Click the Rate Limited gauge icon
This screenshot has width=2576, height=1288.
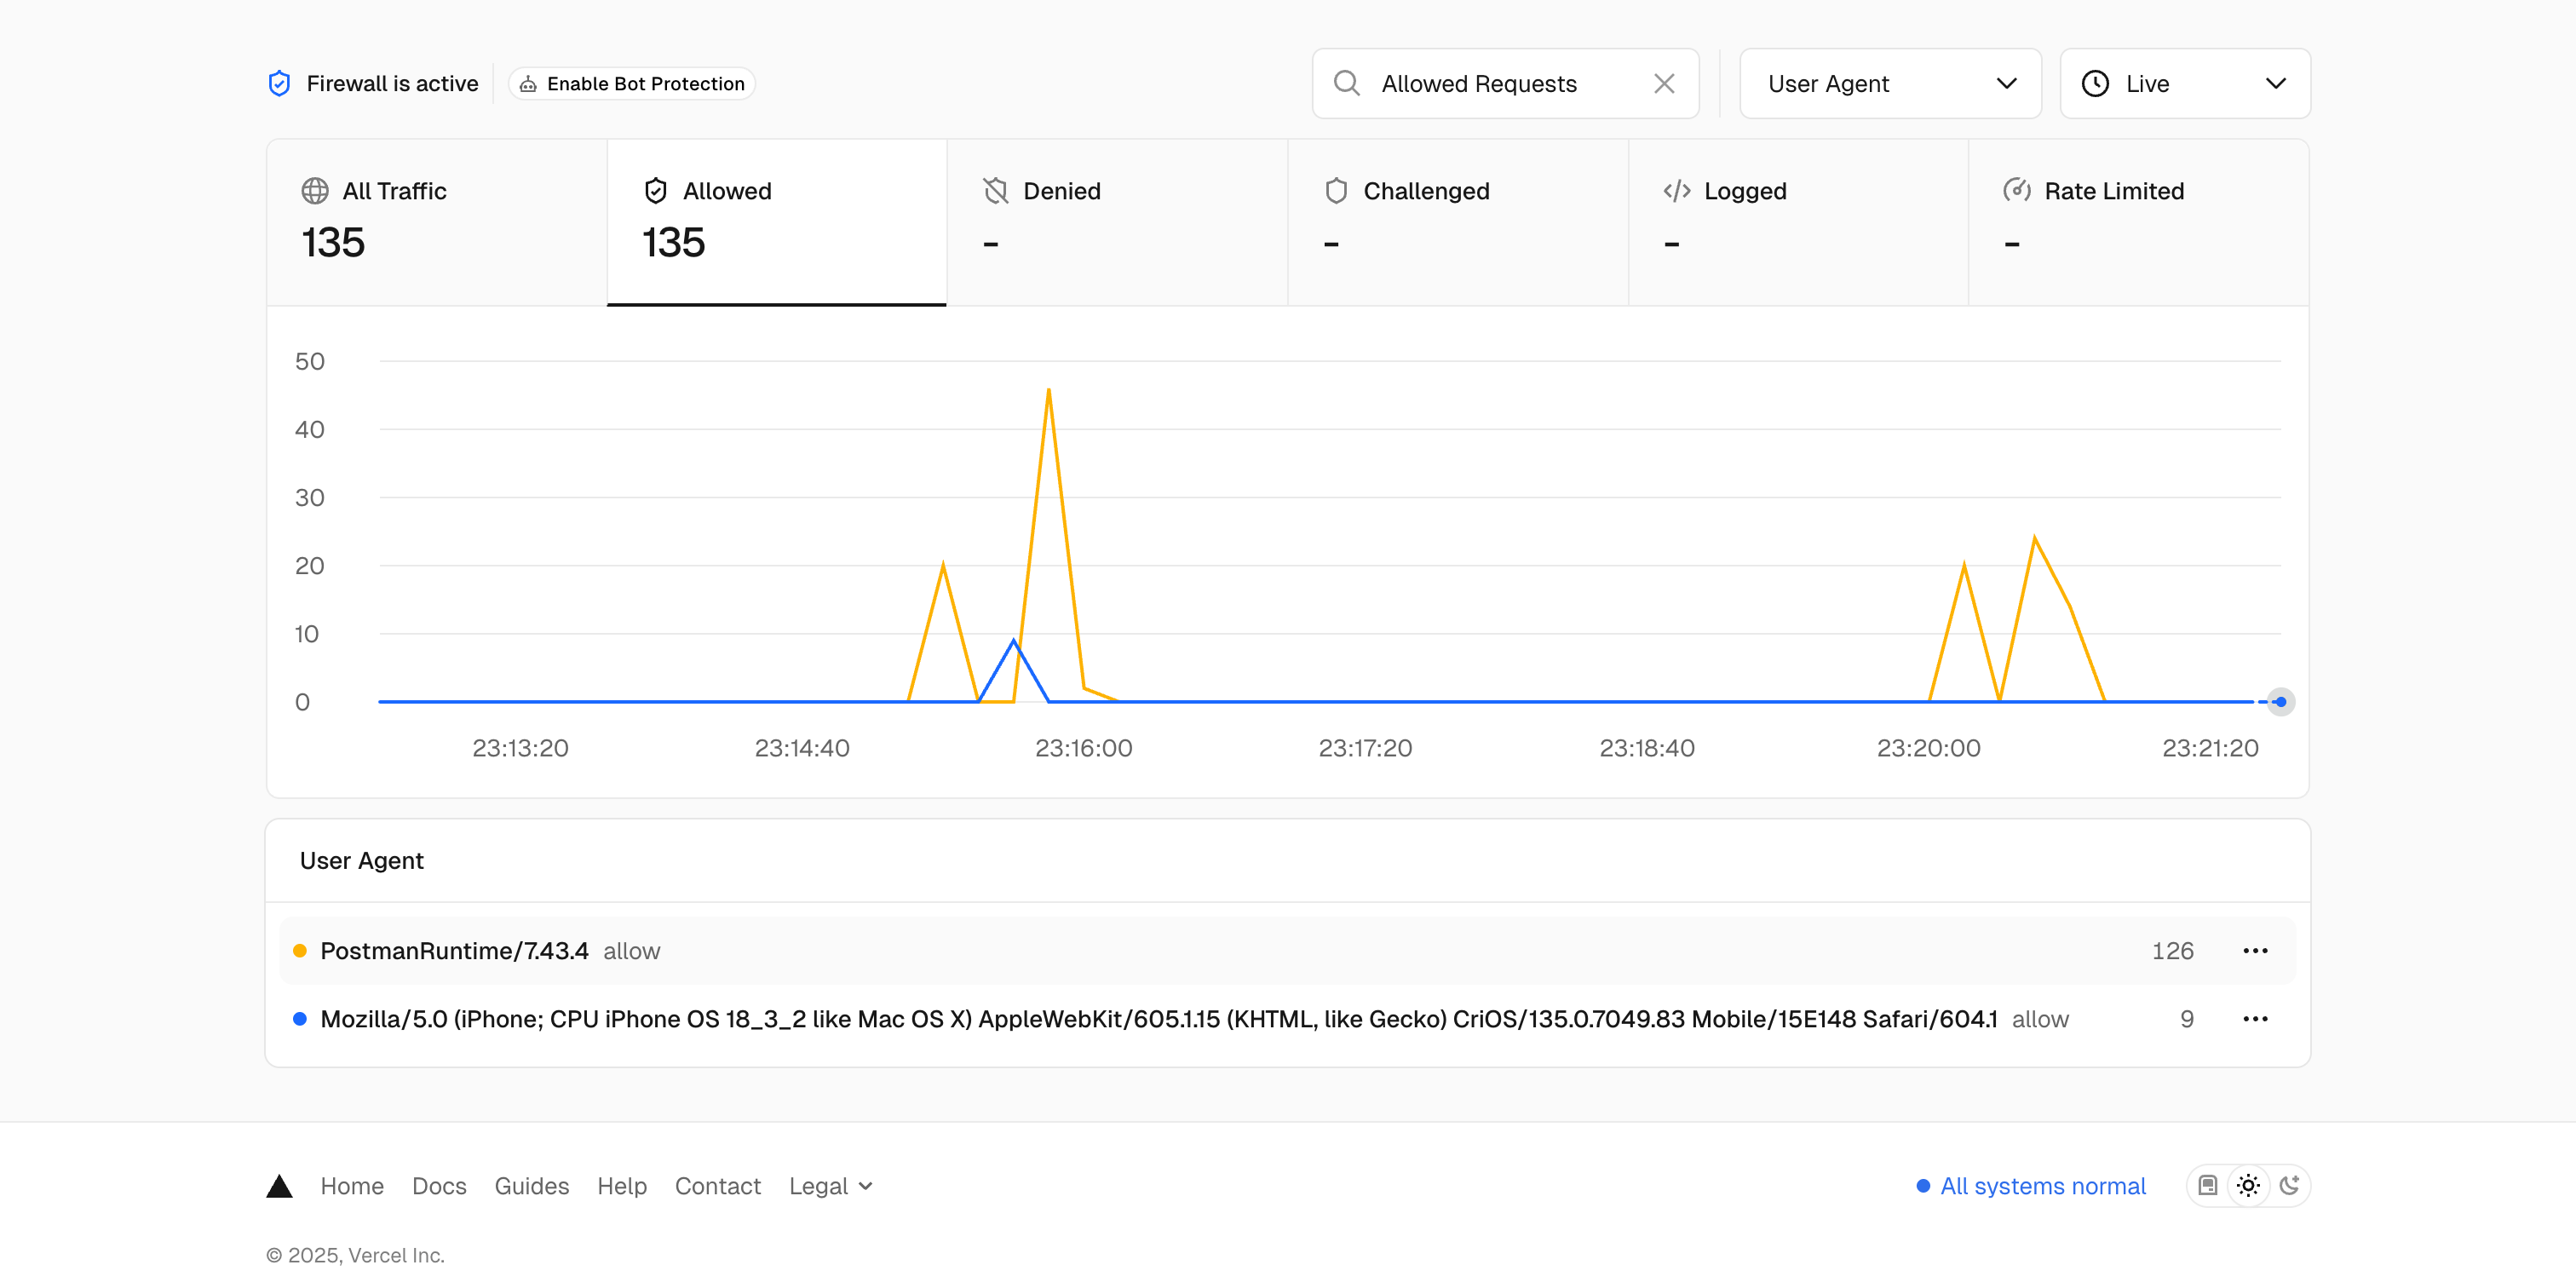(x=2017, y=190)
